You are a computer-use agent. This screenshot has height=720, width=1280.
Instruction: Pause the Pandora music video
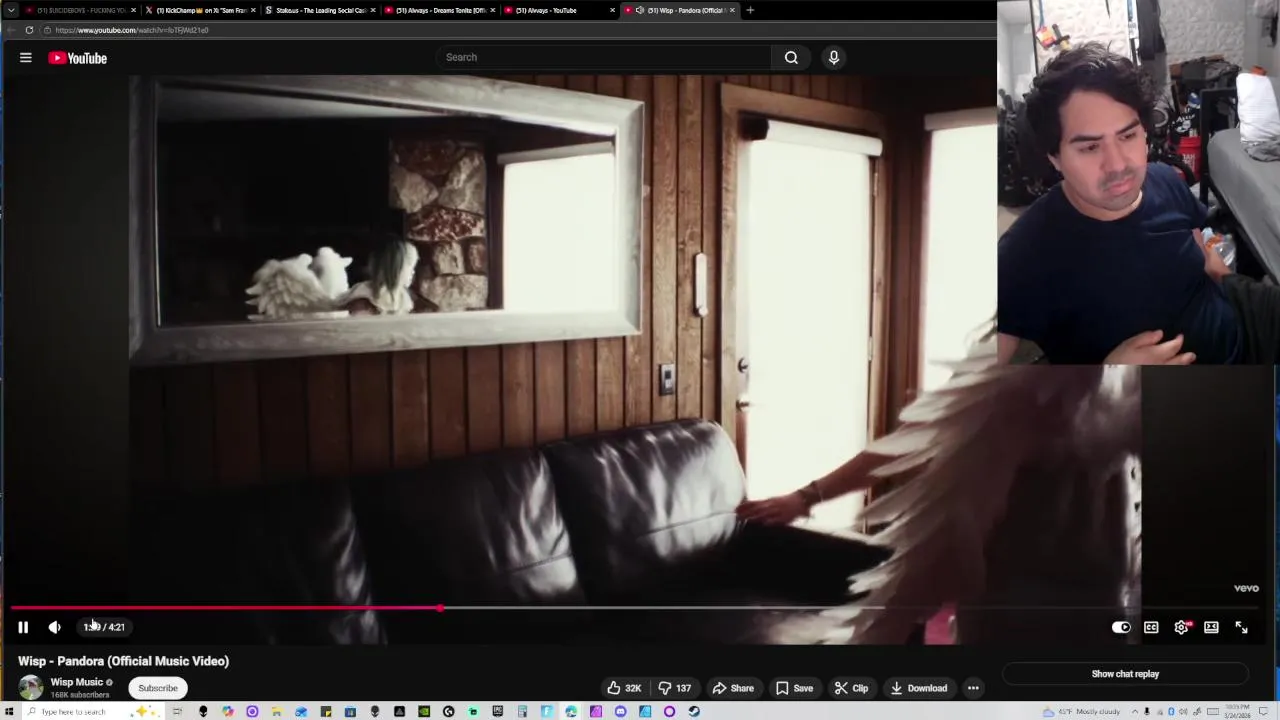coord(23,627)
